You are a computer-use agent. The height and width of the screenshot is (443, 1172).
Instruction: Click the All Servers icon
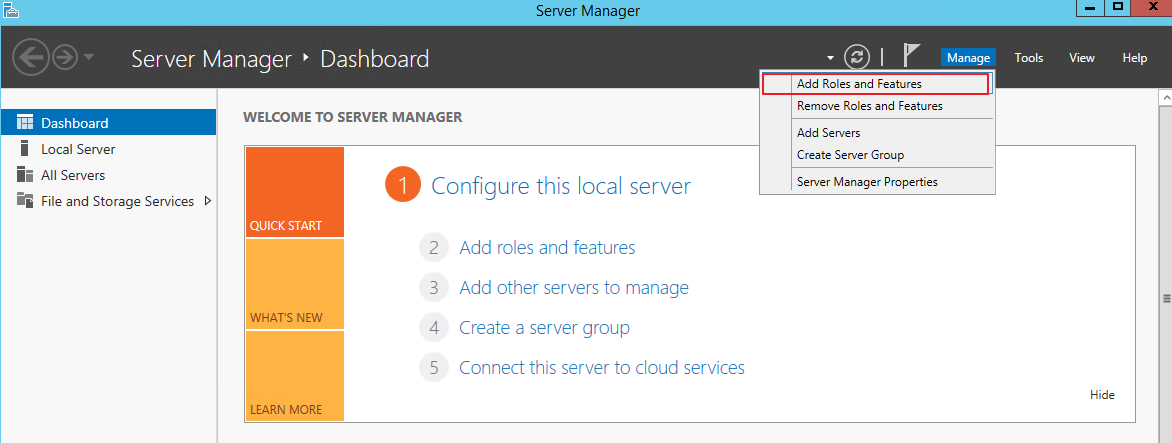point(25,175)
